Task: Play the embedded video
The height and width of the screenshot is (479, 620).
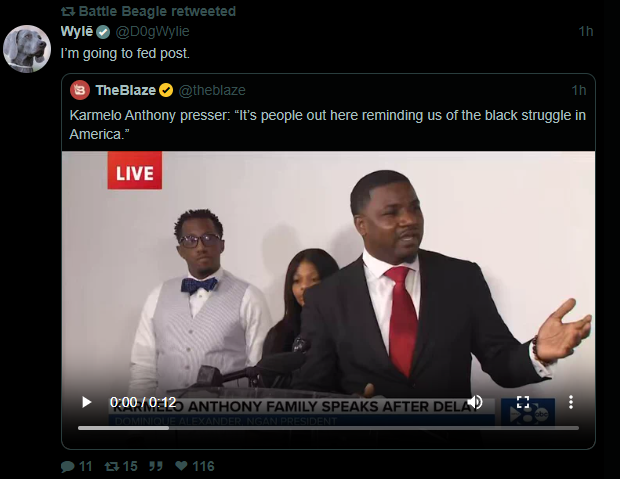Action: click(x=86, y=402)
